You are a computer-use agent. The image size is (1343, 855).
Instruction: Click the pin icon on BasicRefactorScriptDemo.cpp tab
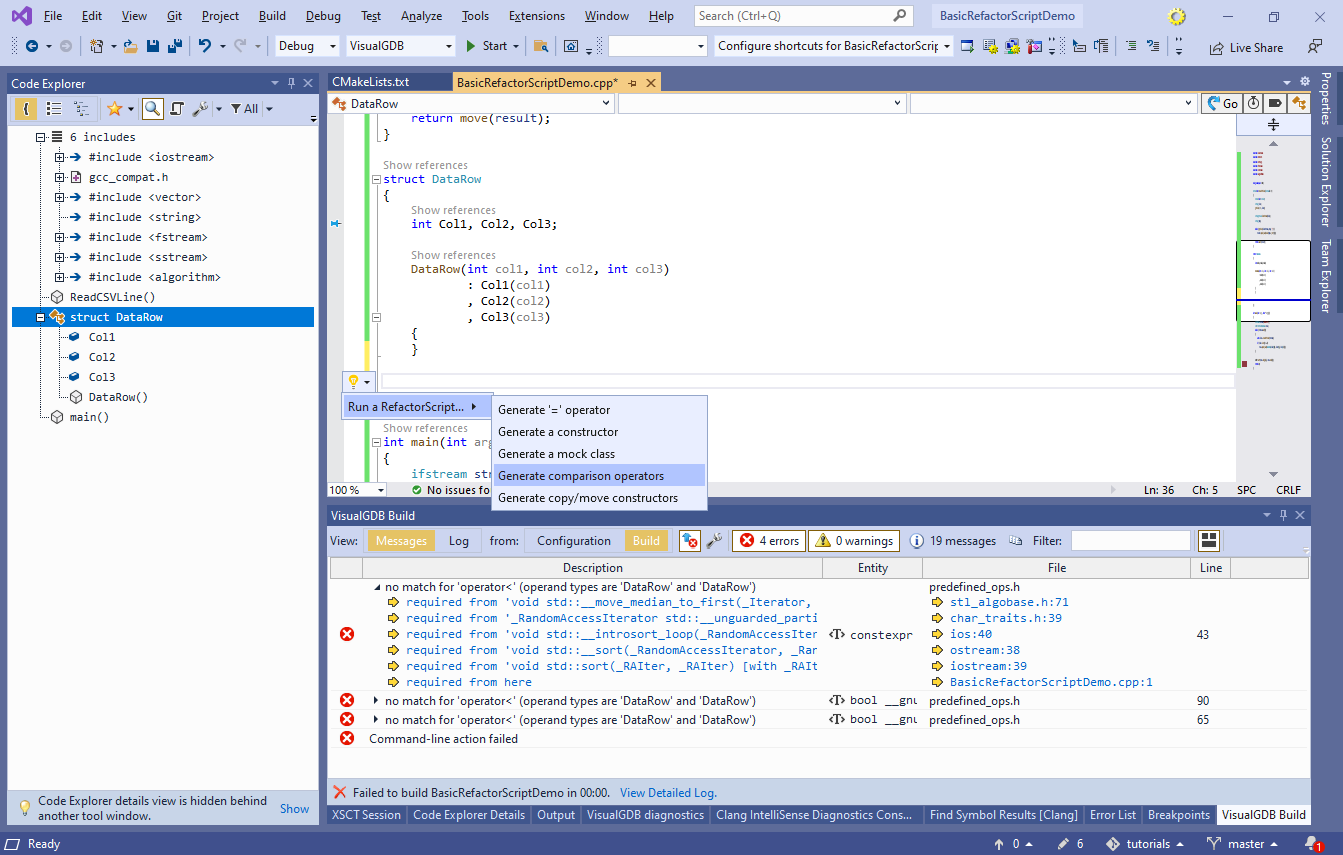click(x=633, y=82)
